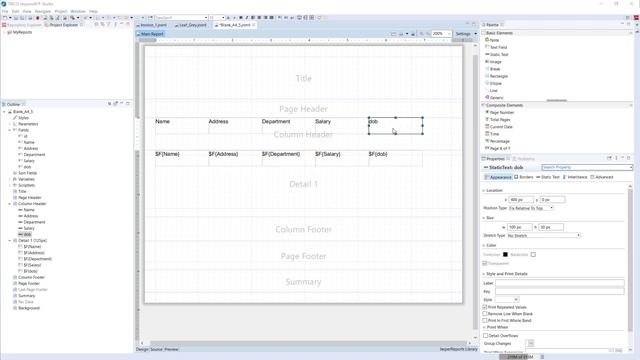This screenshot has height=360, width=640.
Task: Enable Print In First Whole Band
Action: coord(485,321)
